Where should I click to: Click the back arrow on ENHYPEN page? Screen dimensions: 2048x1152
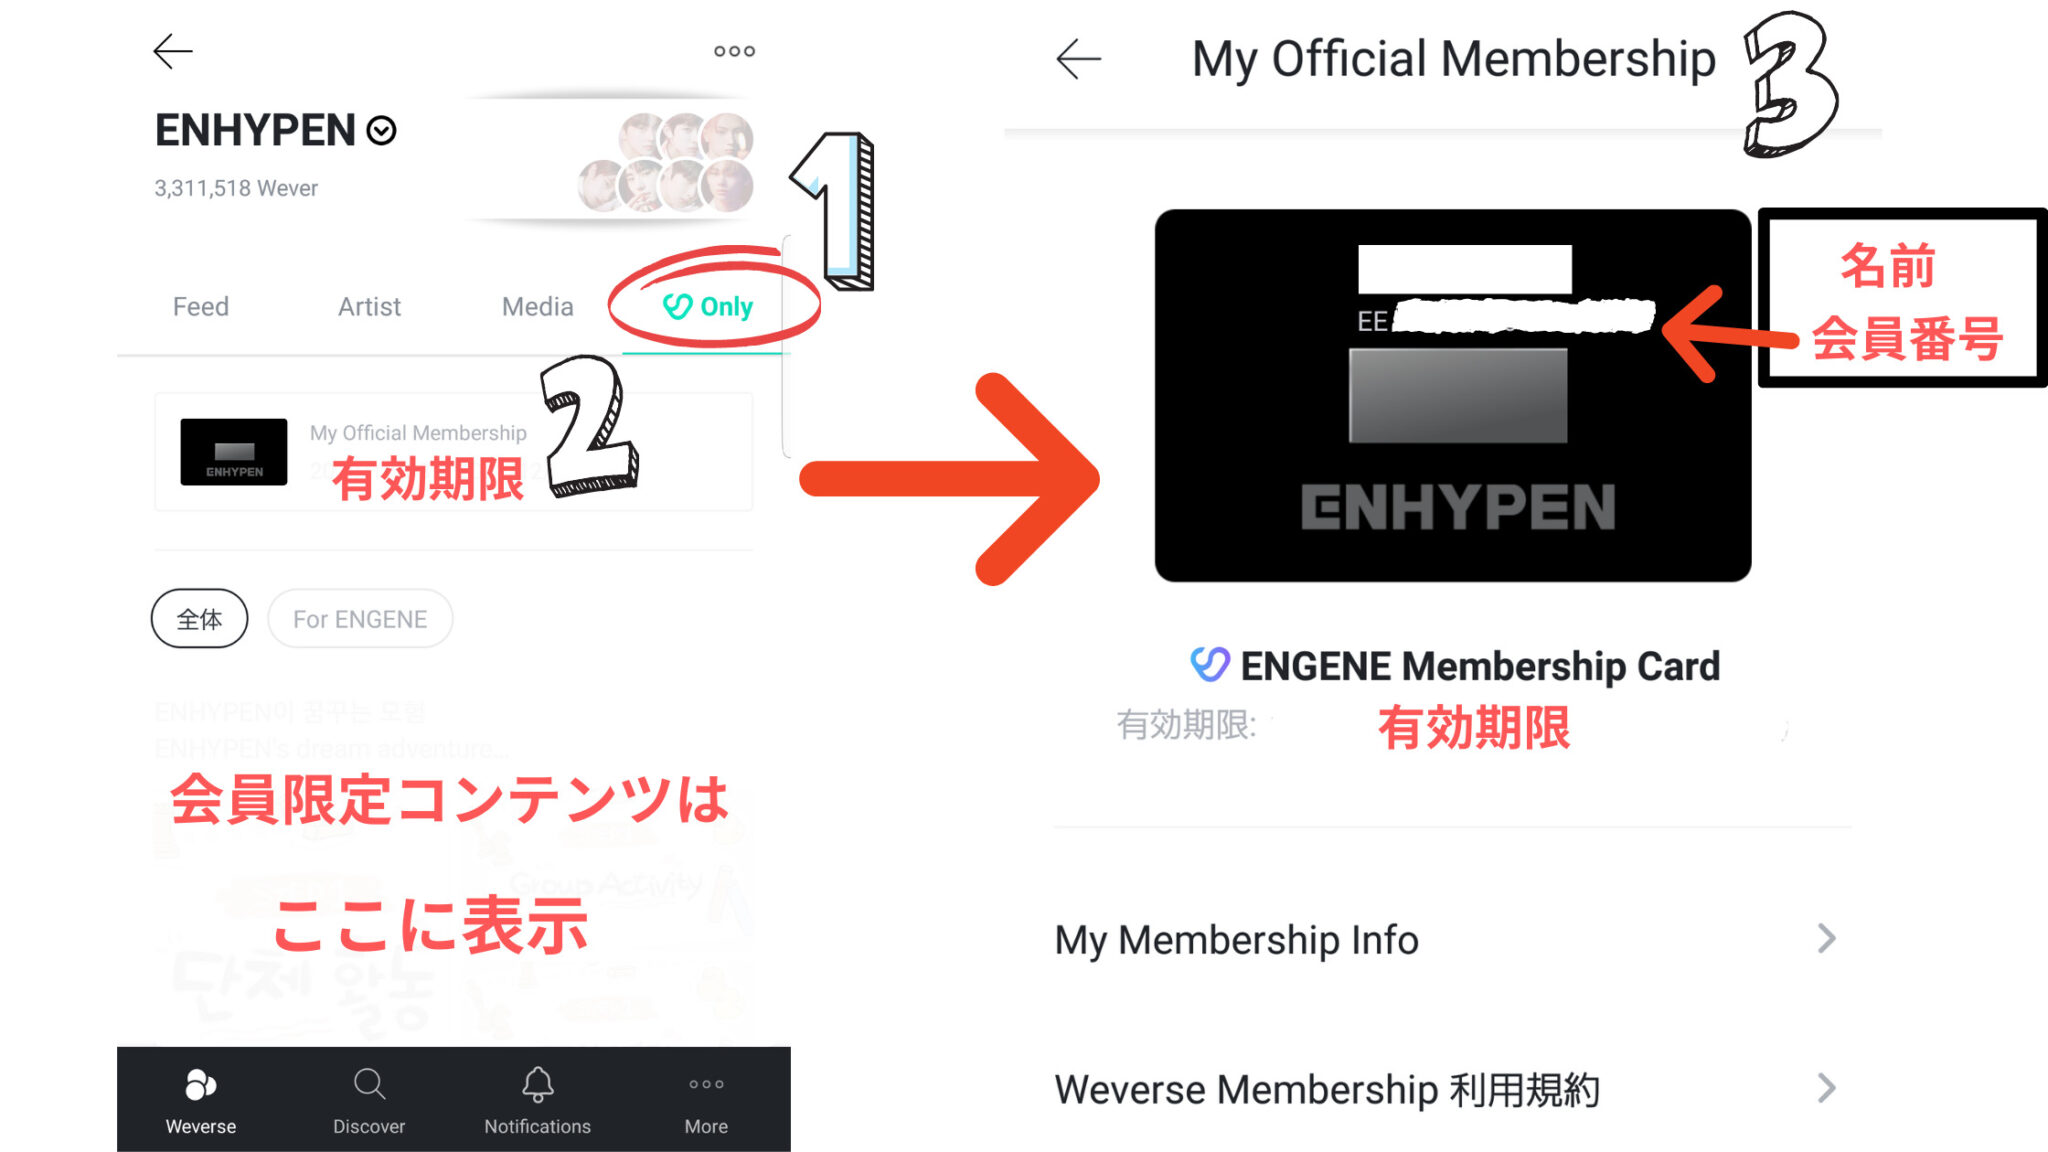(172, 51)
